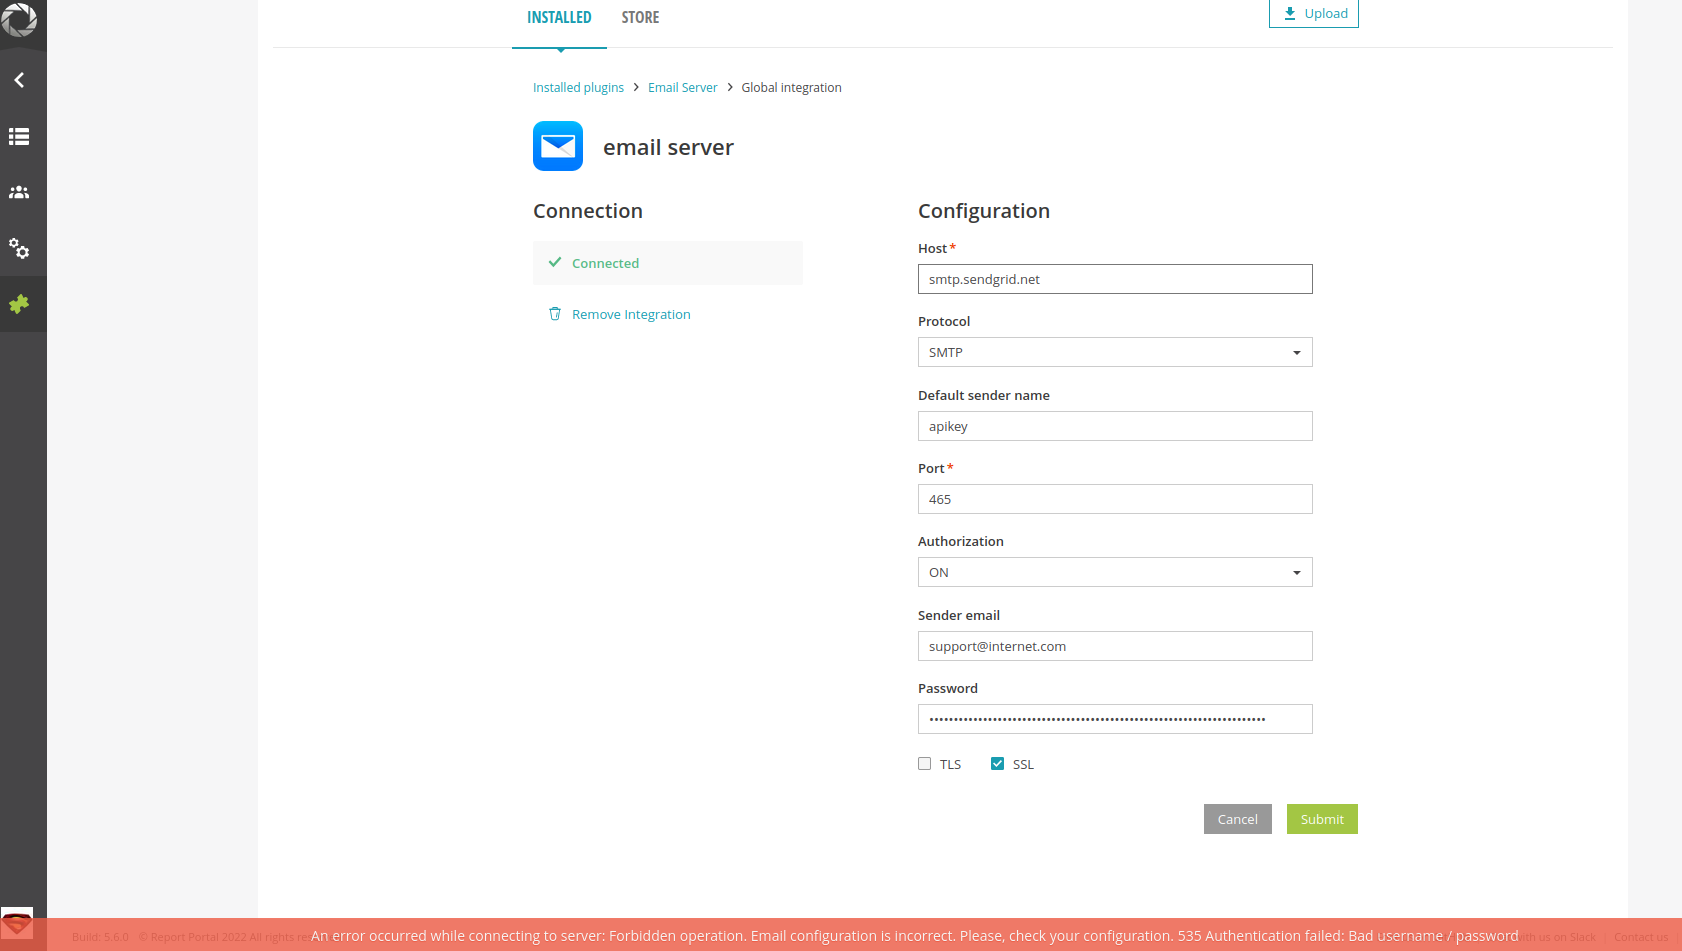Click the Remove Integration trash icon
The width and height of the screenshot is (1682, 951).
pos(556,313)
